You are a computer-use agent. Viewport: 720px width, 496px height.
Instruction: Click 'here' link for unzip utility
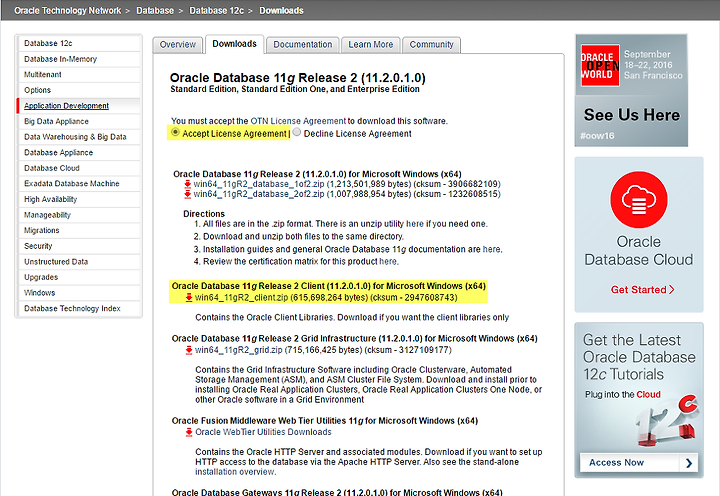[415, 224]
